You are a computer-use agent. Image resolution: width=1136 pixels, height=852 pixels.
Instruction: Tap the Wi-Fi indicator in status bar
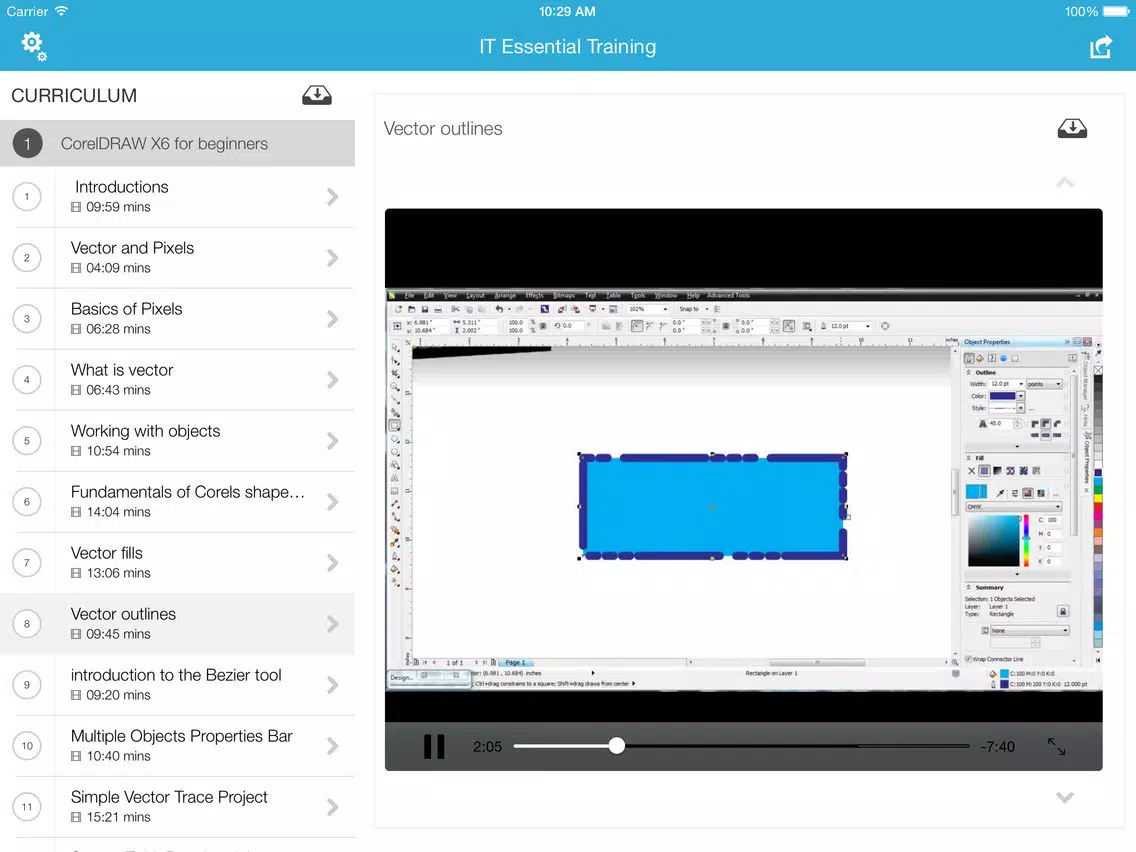coord(61,11)
